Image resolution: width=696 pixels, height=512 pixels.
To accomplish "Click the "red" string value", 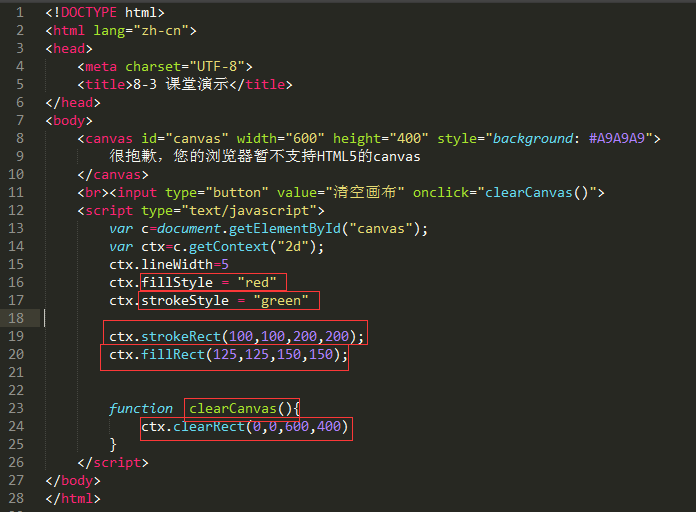I will click(x=257, y=283).
